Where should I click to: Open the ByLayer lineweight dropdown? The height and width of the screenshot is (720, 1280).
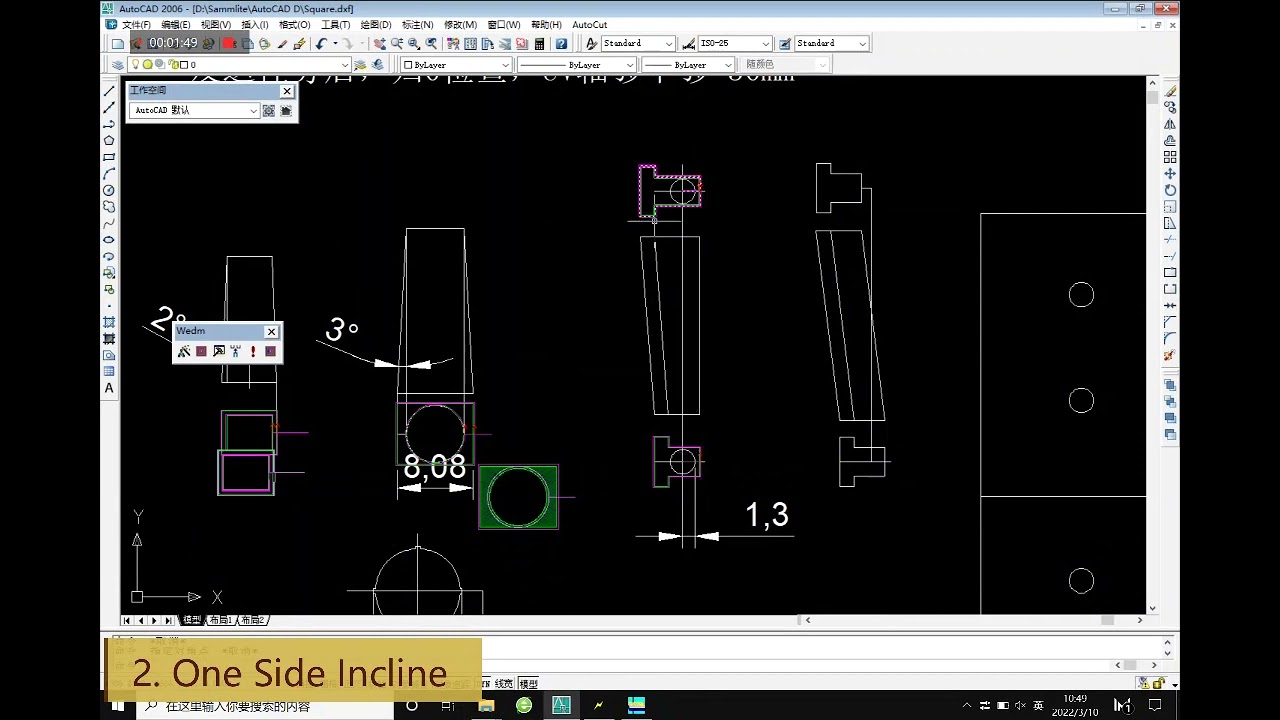pos(727,65)
